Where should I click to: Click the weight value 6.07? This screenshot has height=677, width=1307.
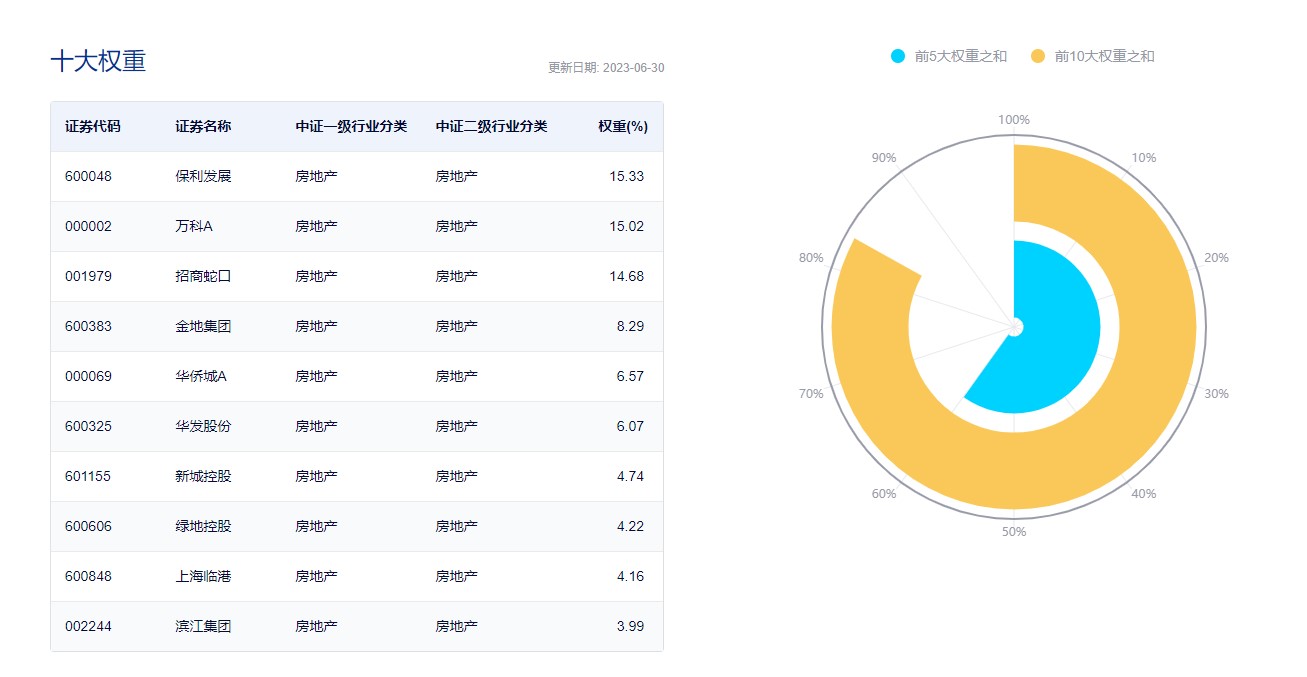point(630,426)
